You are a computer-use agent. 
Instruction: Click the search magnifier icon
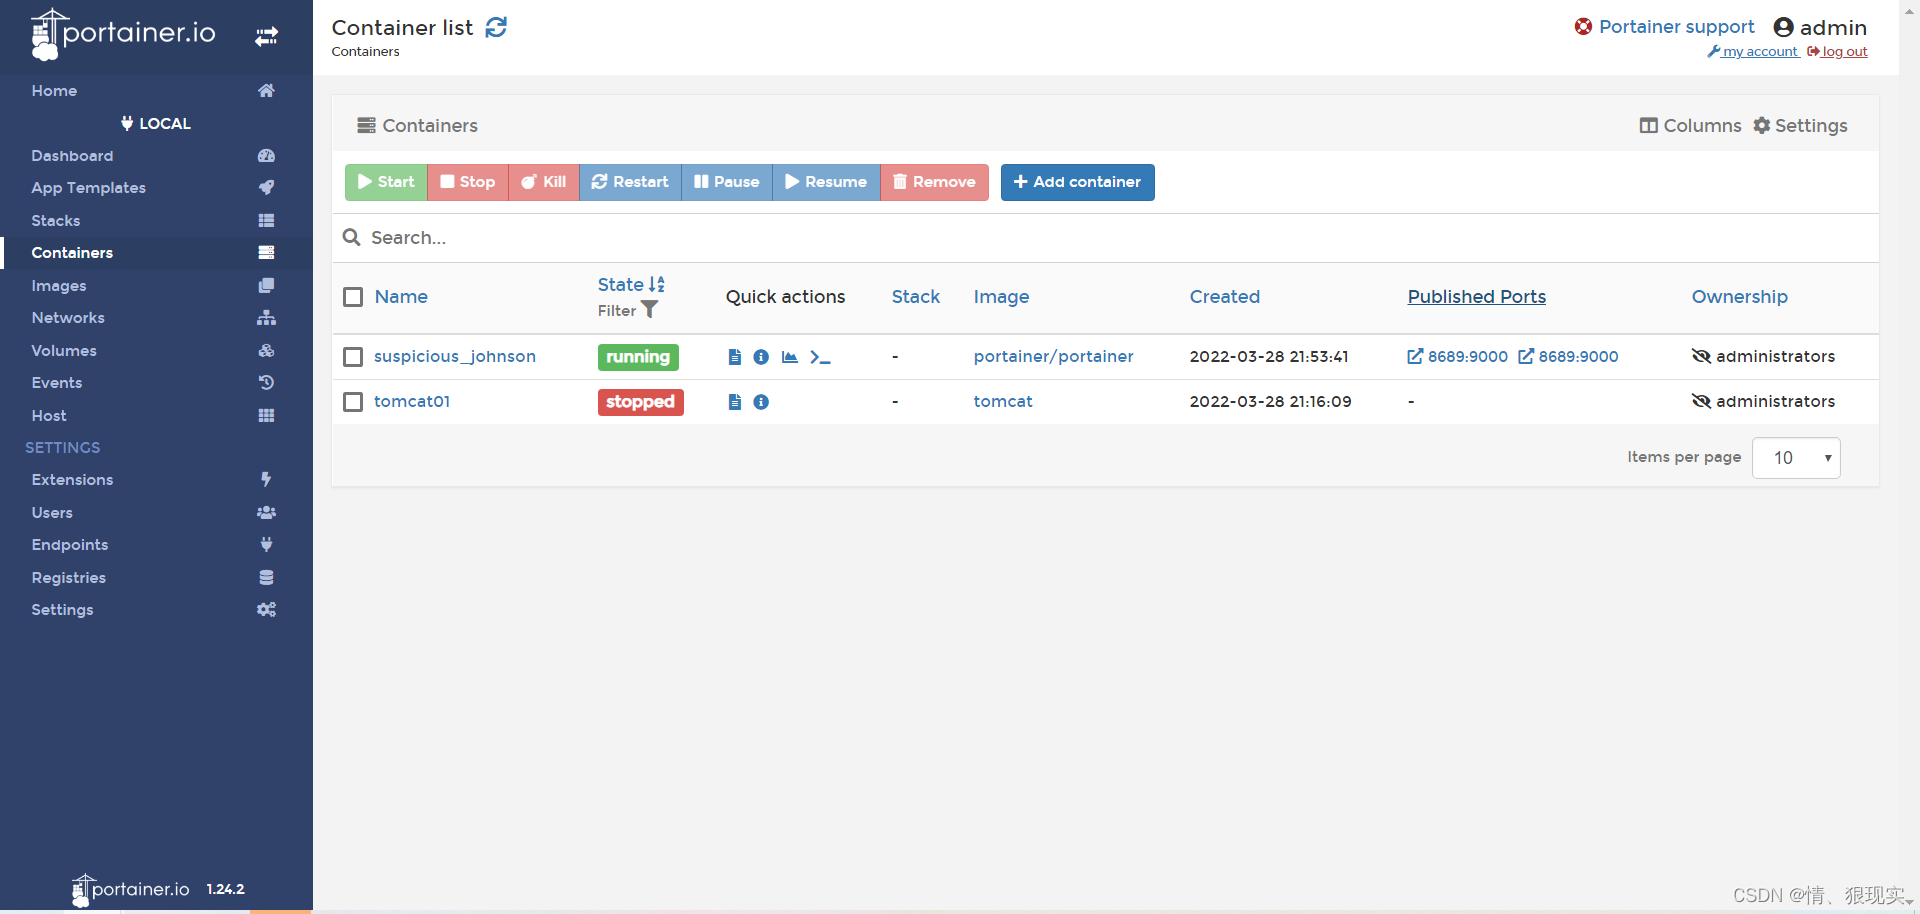point(351,237)
